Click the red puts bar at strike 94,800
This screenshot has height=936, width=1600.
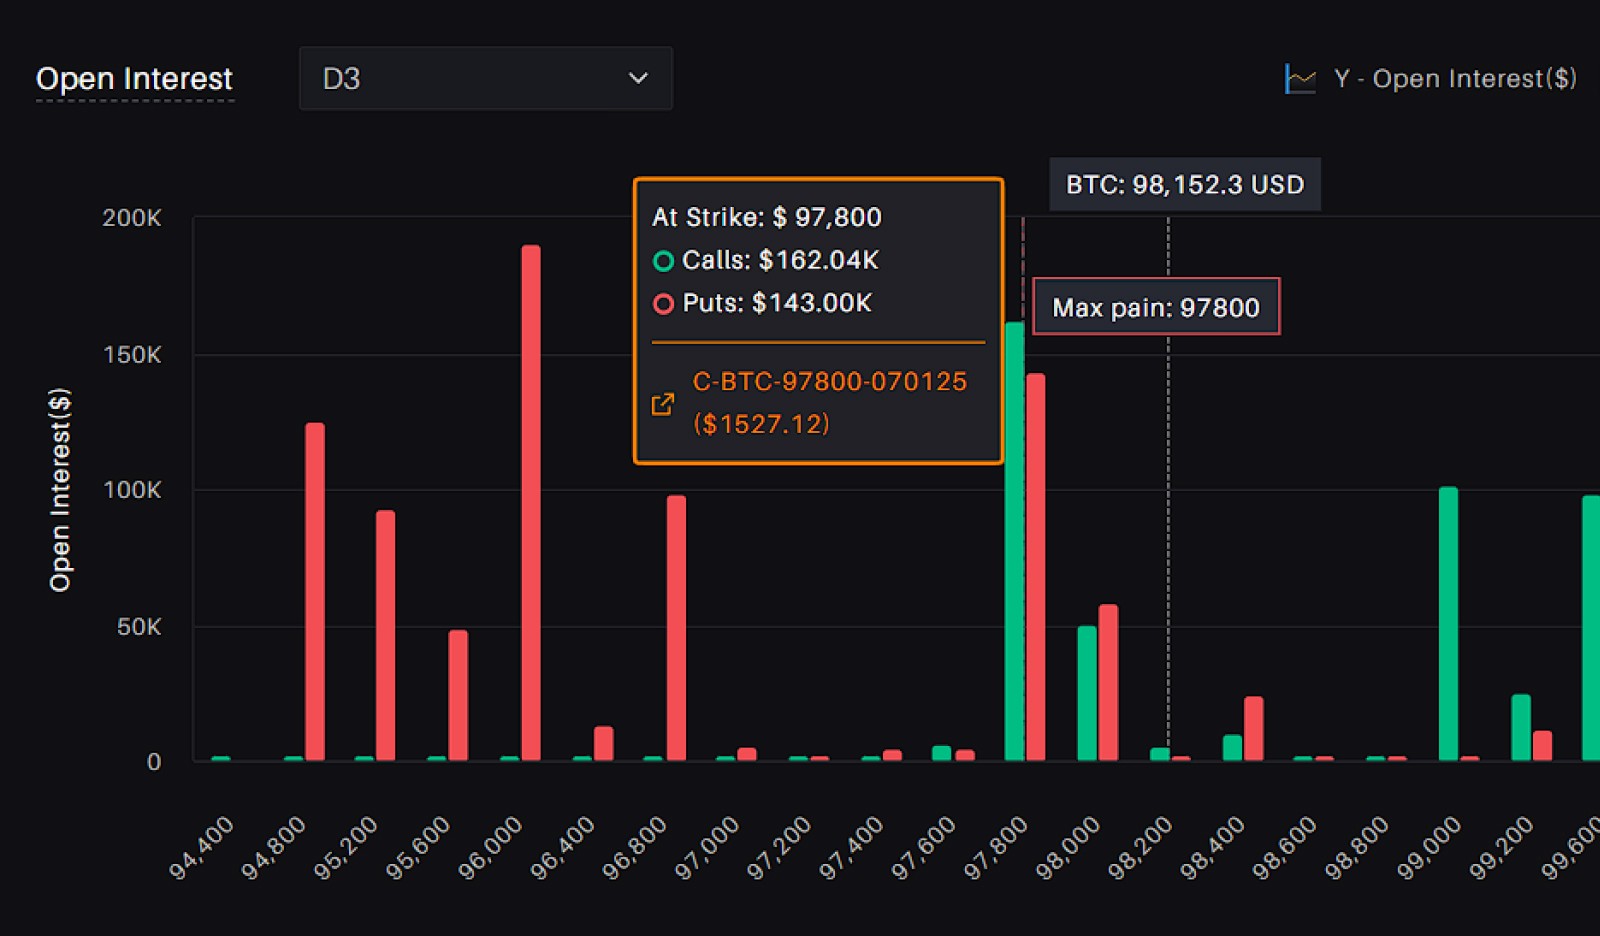[x=315, y=592]
